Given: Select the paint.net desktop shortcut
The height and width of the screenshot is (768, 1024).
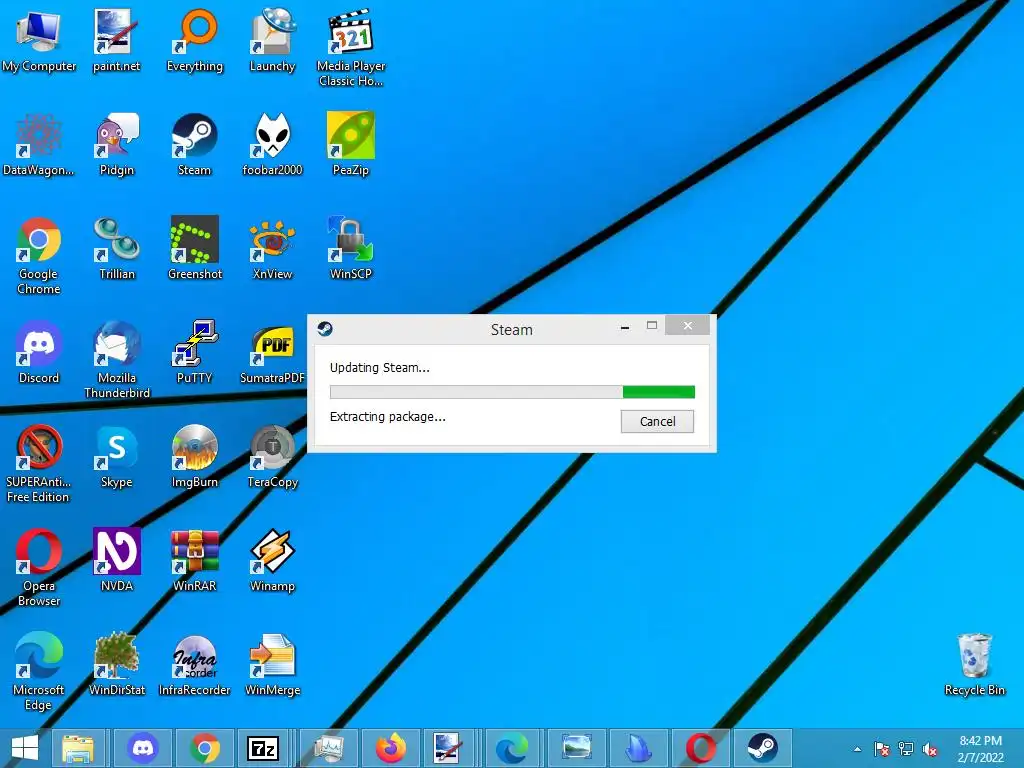Looking at the screenshot, I should [x=116, y=41].
